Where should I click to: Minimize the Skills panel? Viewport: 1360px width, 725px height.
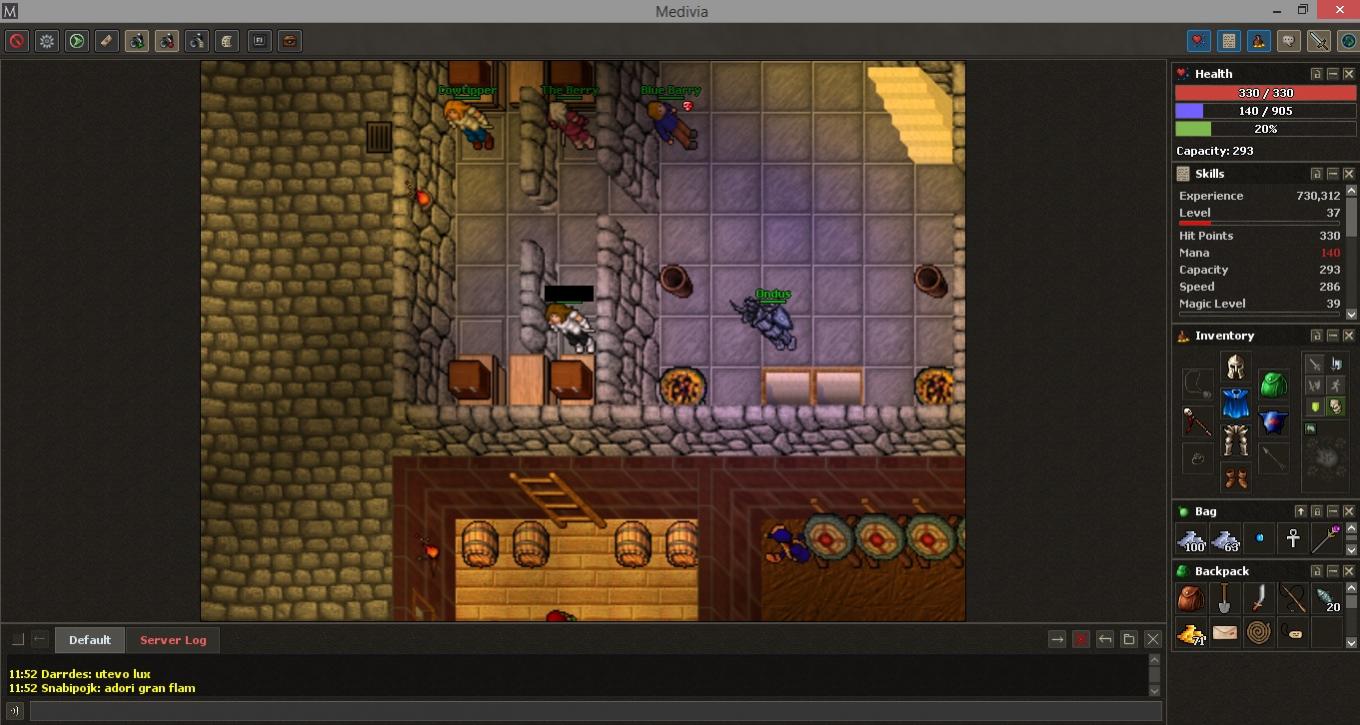click(1332, 174)
